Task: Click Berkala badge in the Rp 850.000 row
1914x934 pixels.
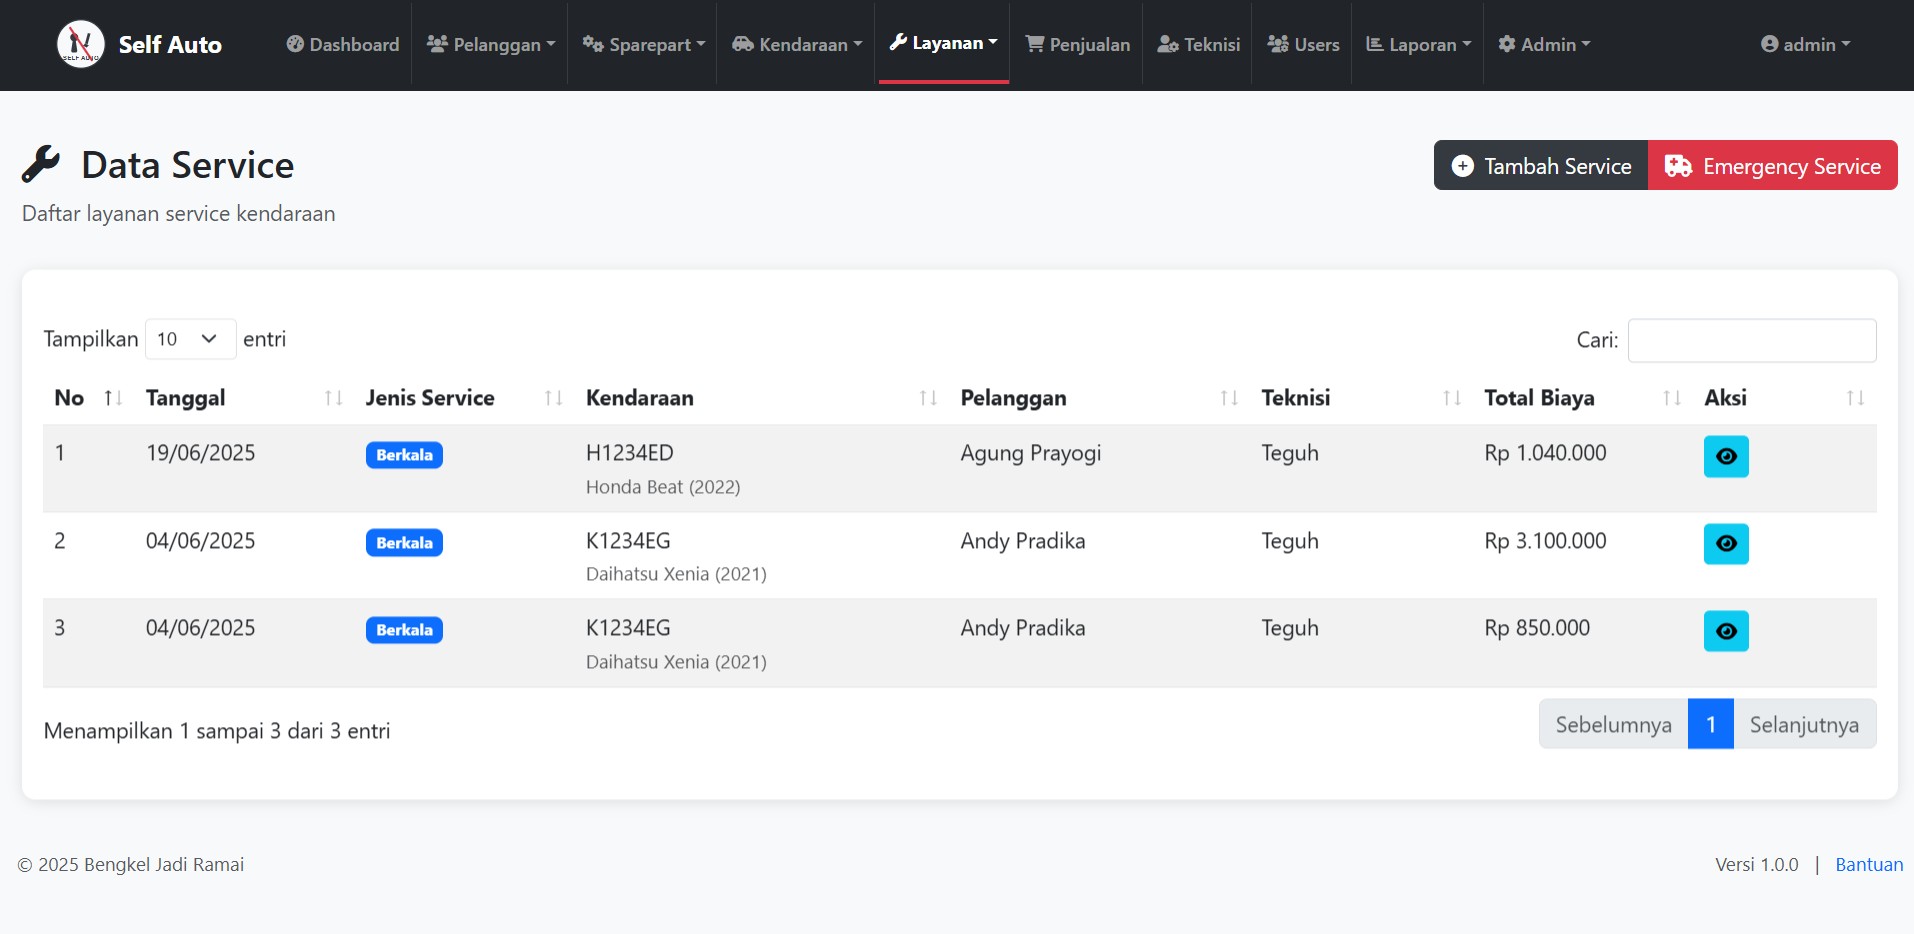Action: point(404,630)
